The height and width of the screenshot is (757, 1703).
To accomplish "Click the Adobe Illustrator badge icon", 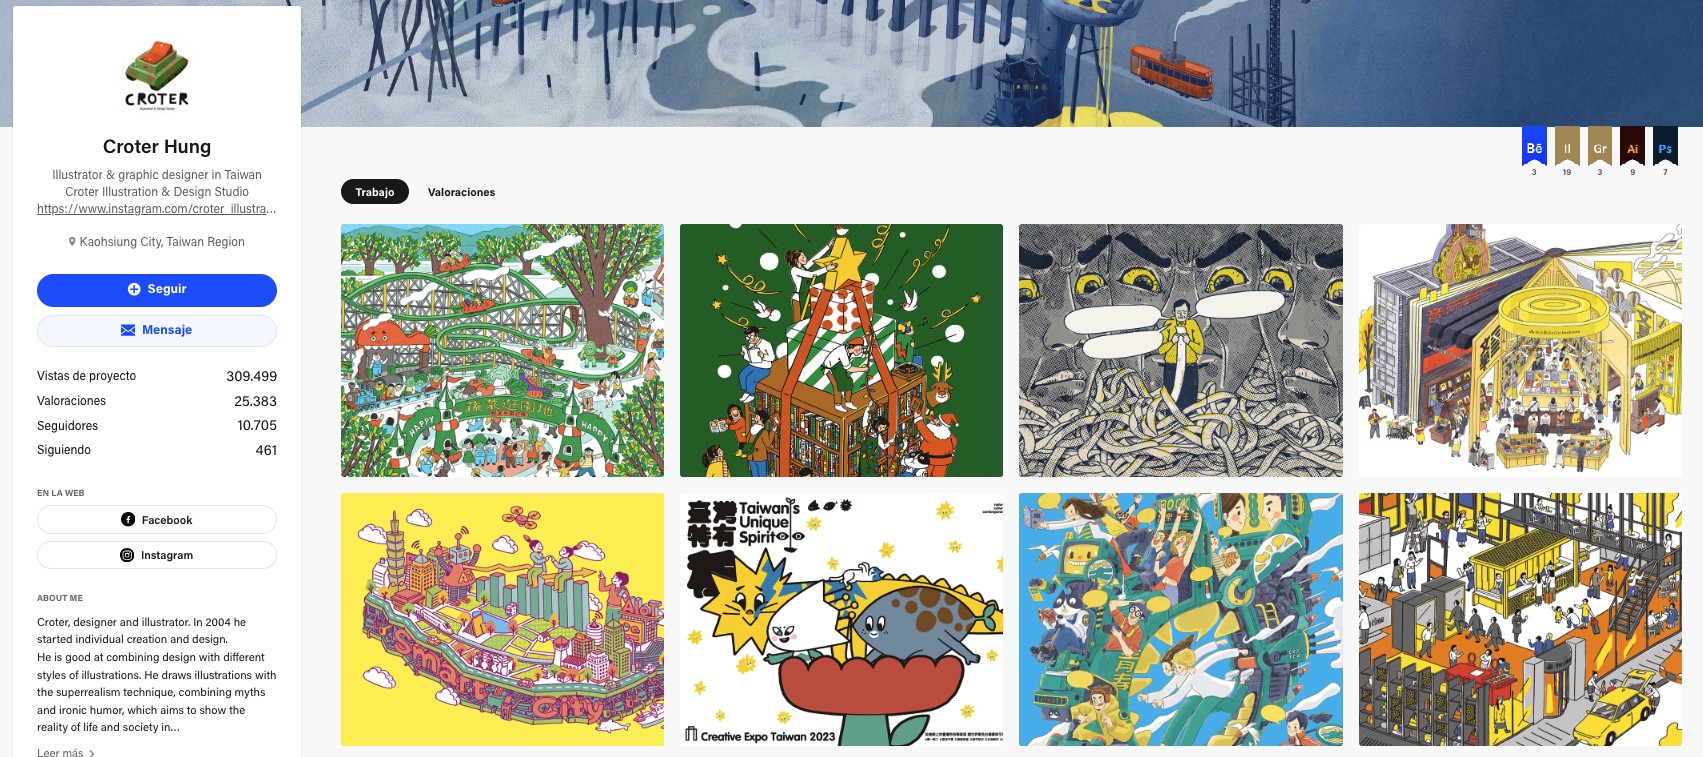I will point(1633,146).
